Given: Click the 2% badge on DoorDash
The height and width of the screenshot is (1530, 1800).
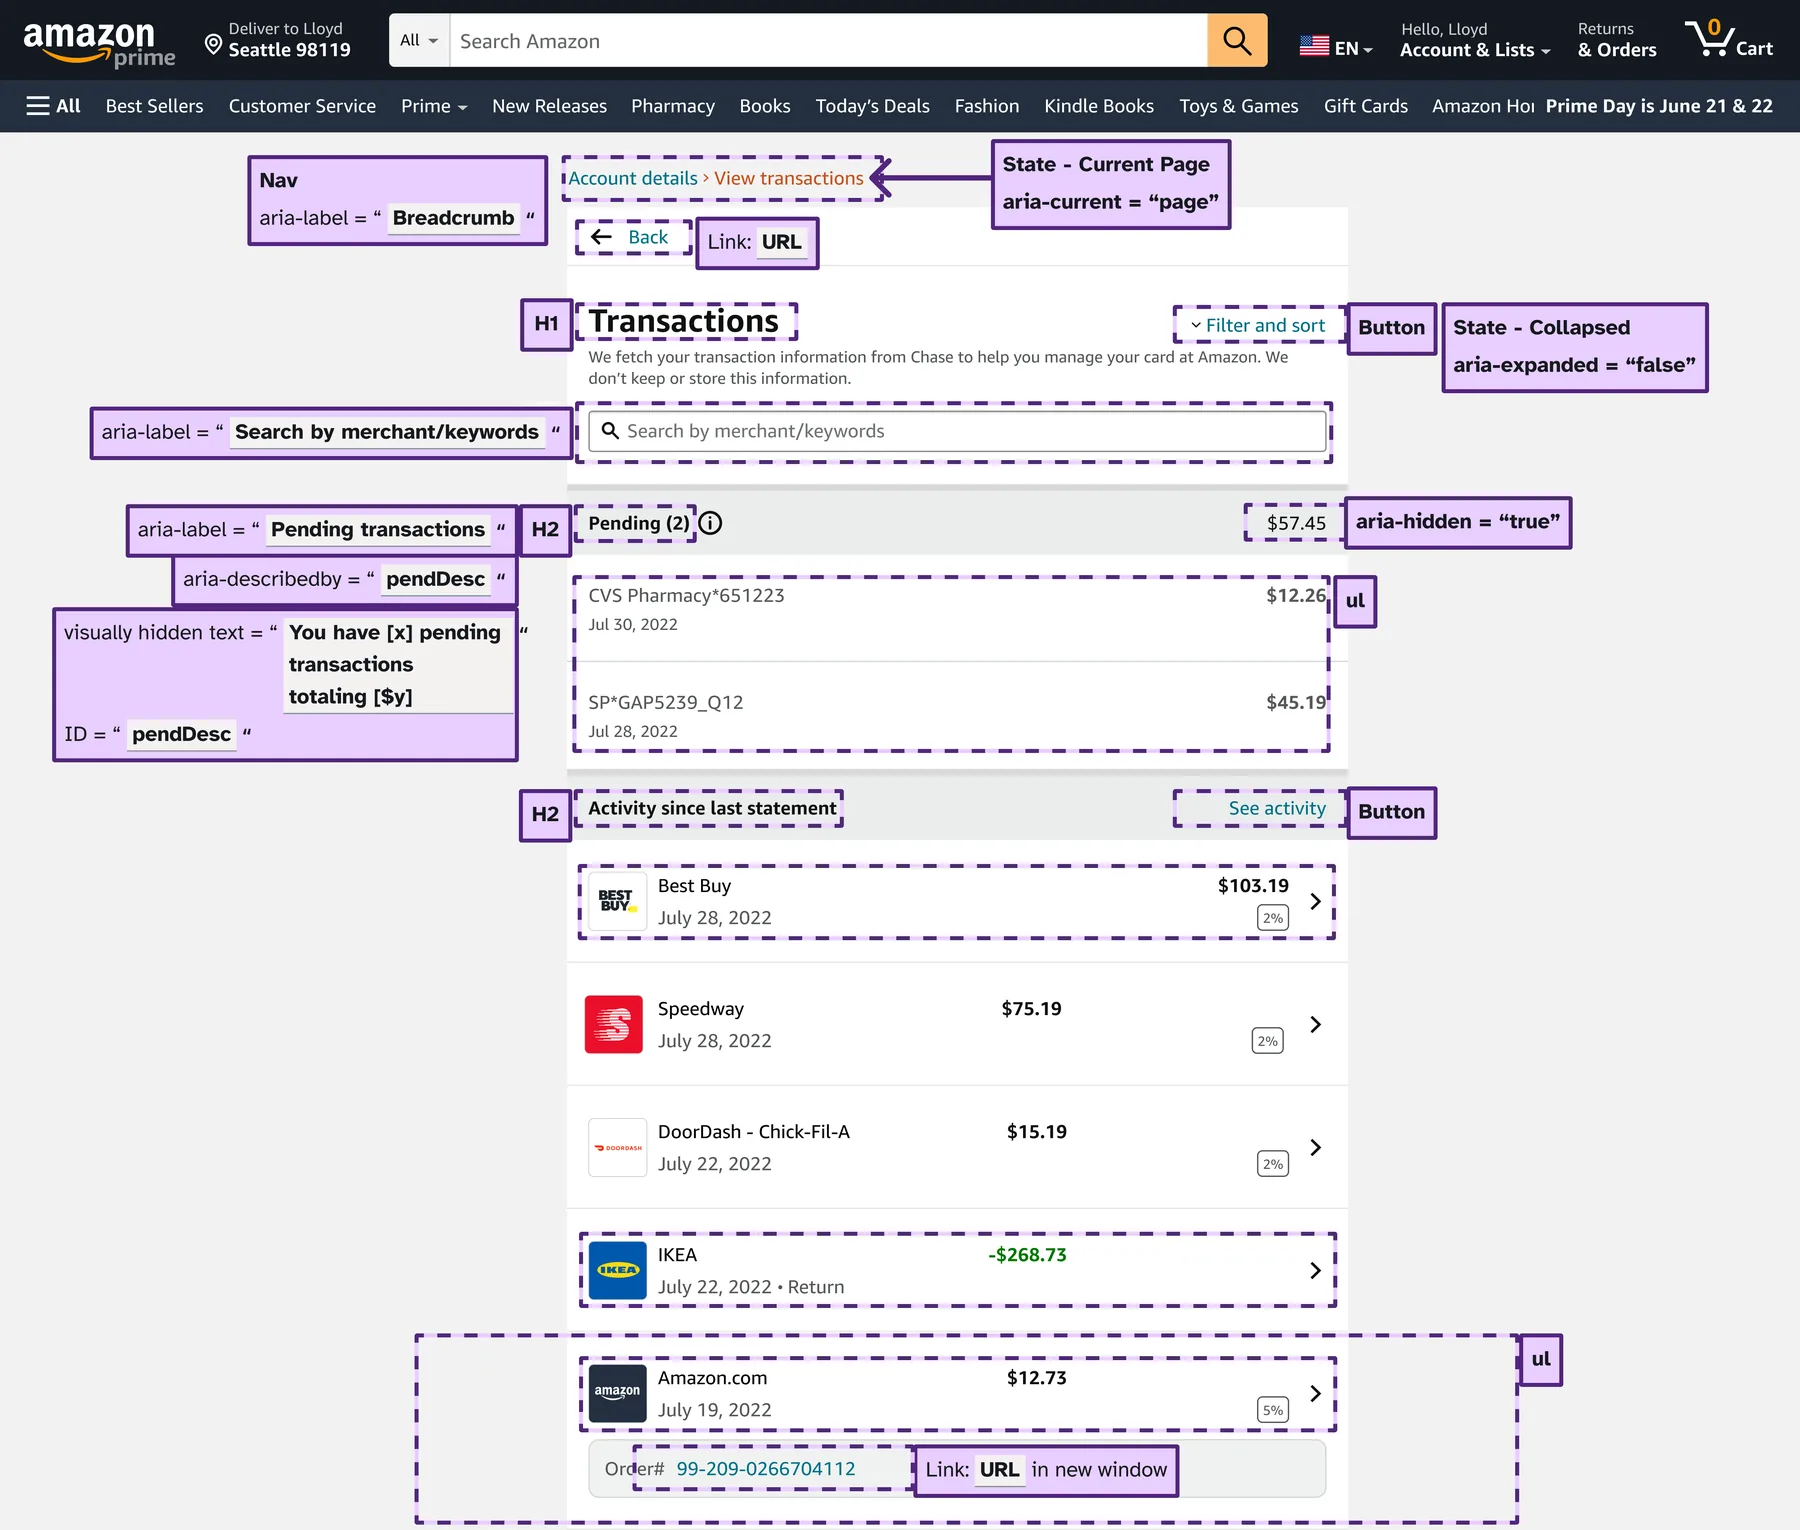Looking at the screenshot, I should pyautogui.click(x=1272, y=1164).
